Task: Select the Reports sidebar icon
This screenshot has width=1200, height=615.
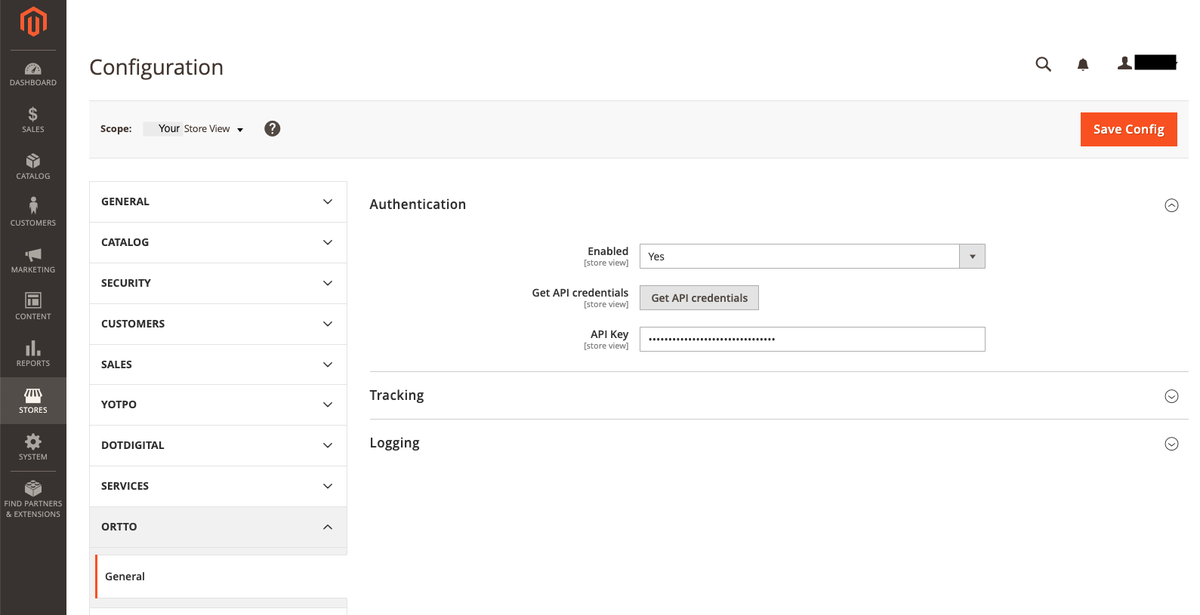Action: tap(33, 352)
